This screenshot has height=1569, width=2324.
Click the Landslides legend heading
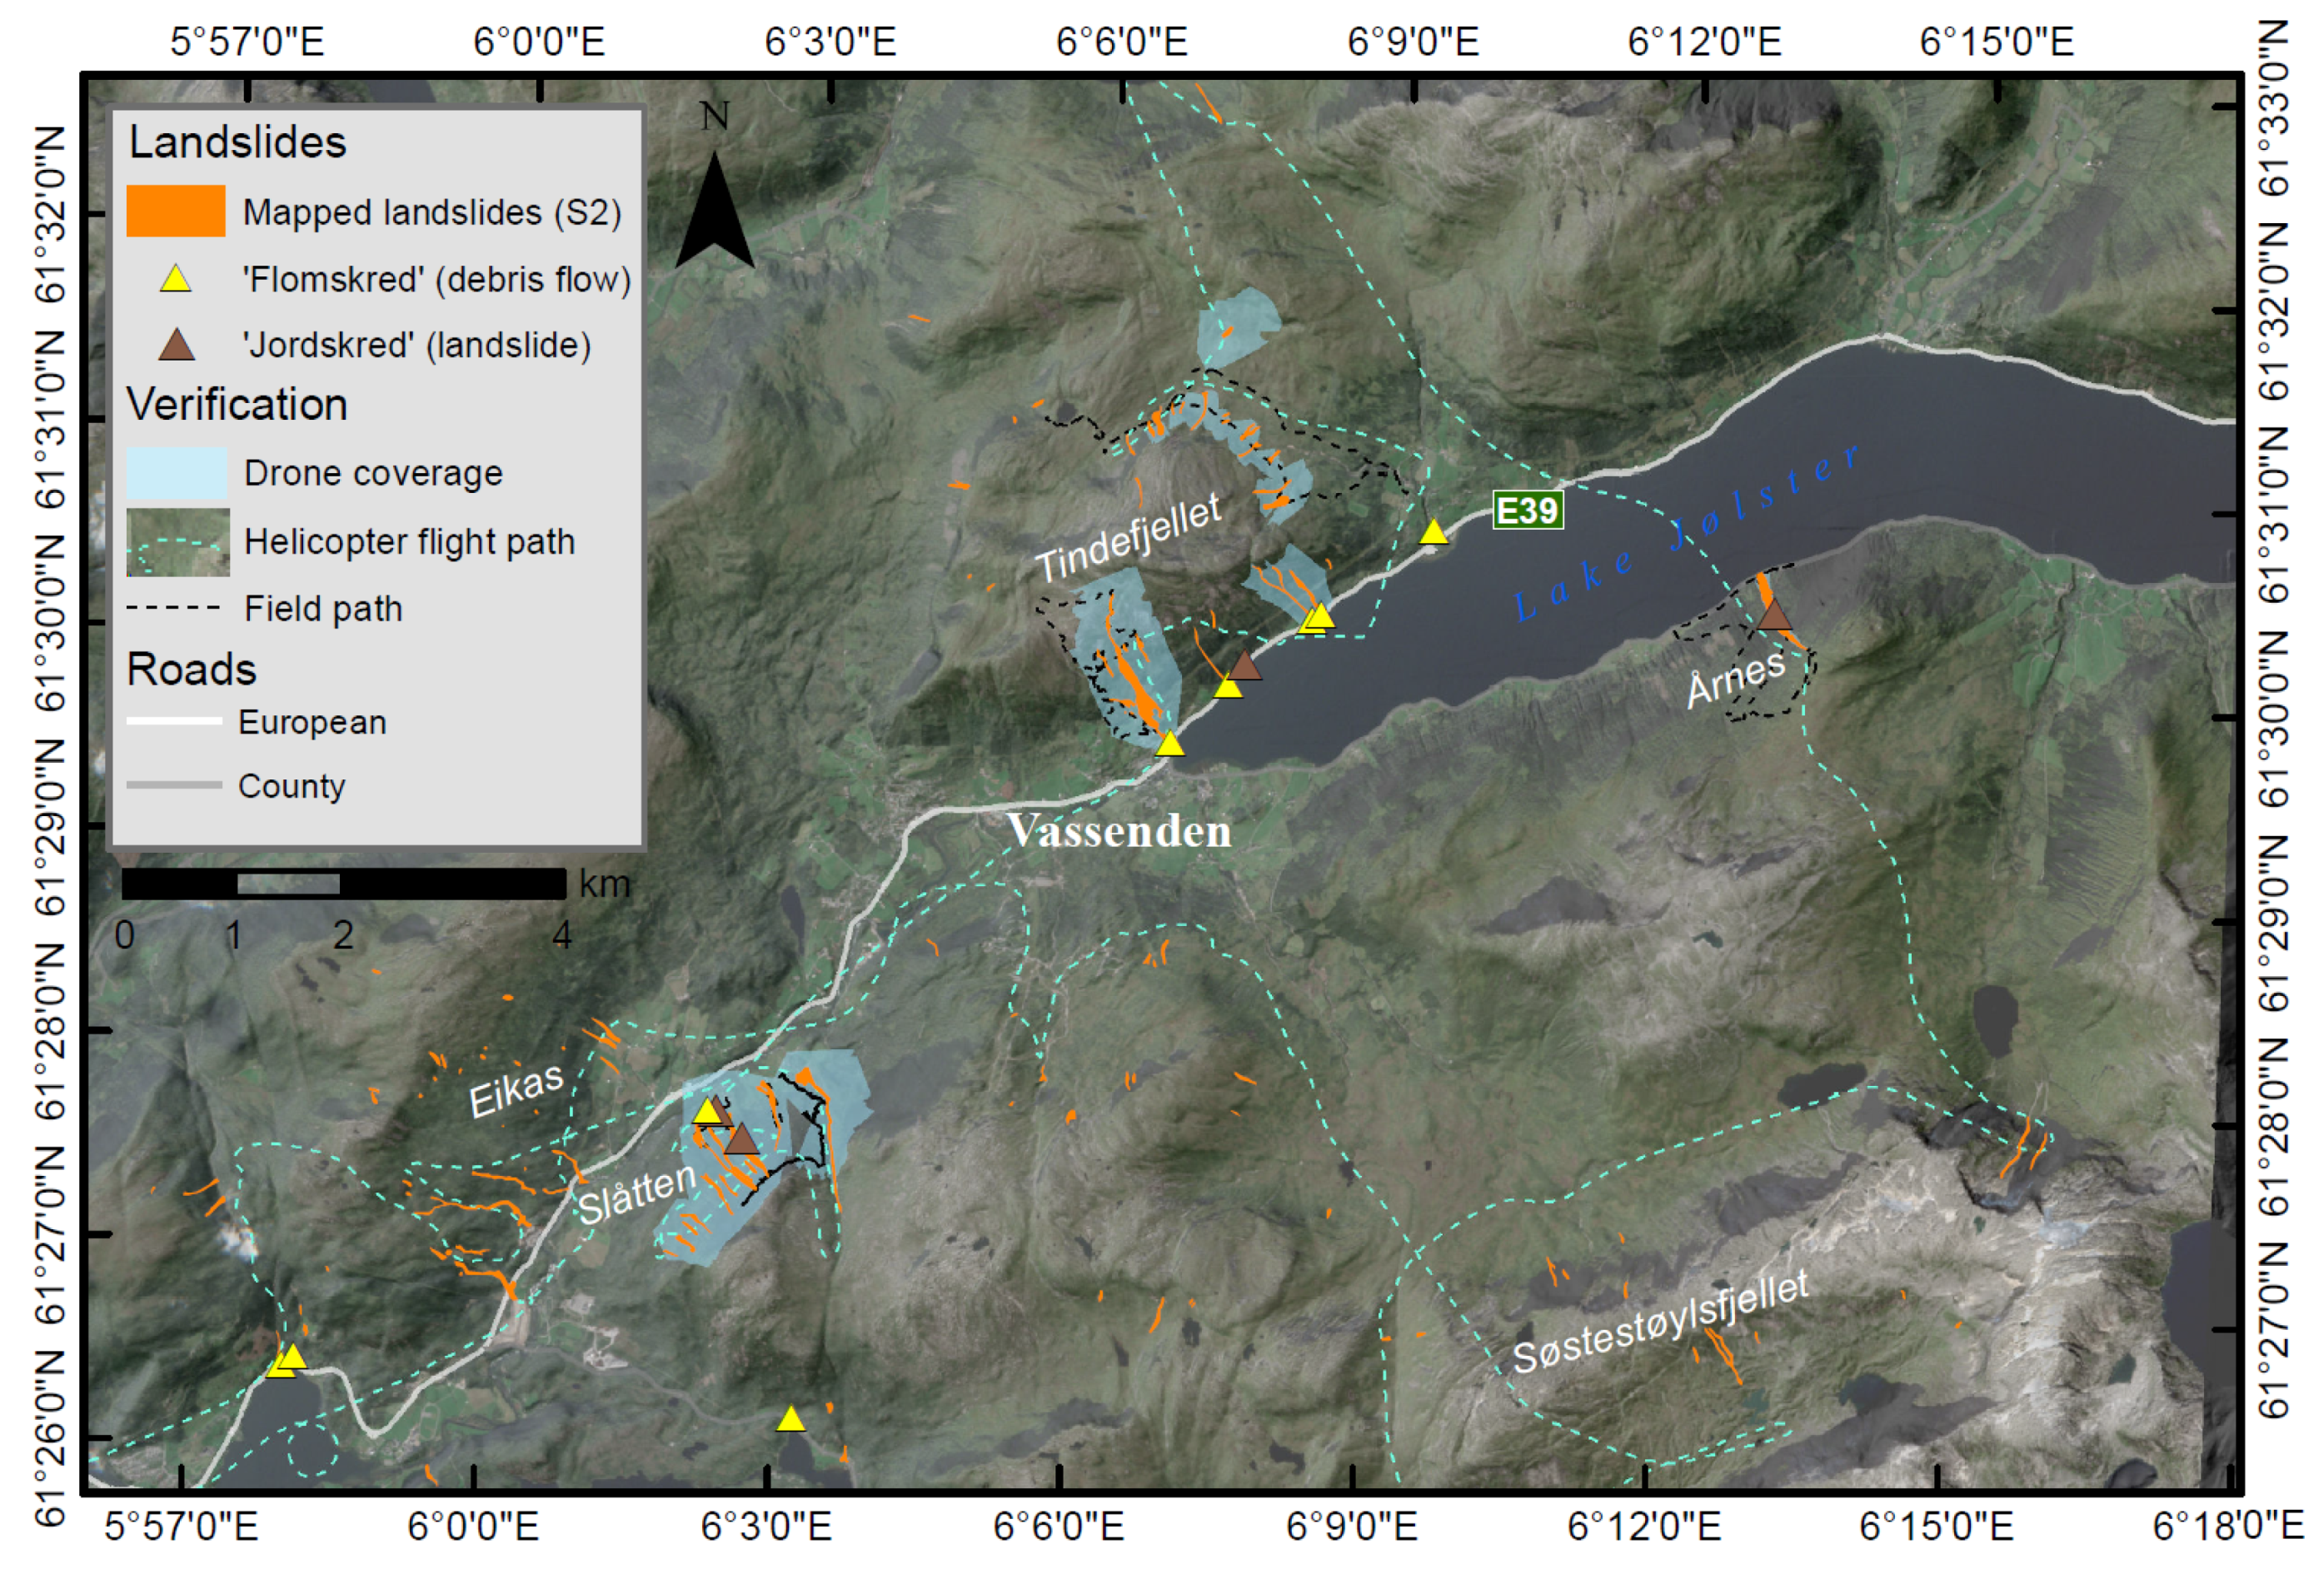(x=237, y=142)
